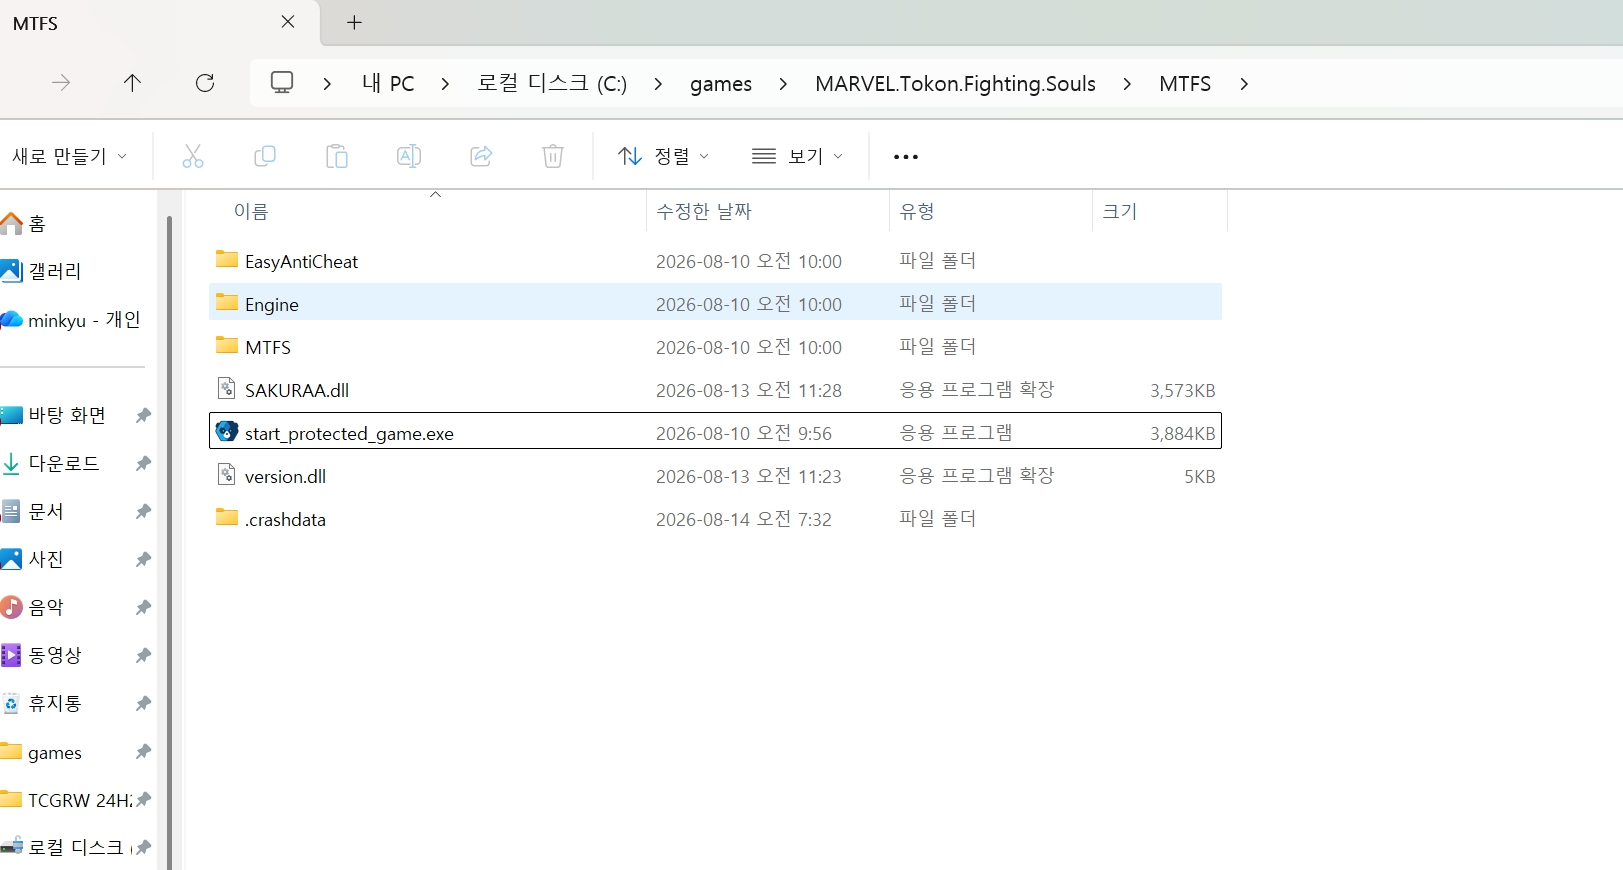Expand chevron after computer icon in address bar

(x=327, y=84)
